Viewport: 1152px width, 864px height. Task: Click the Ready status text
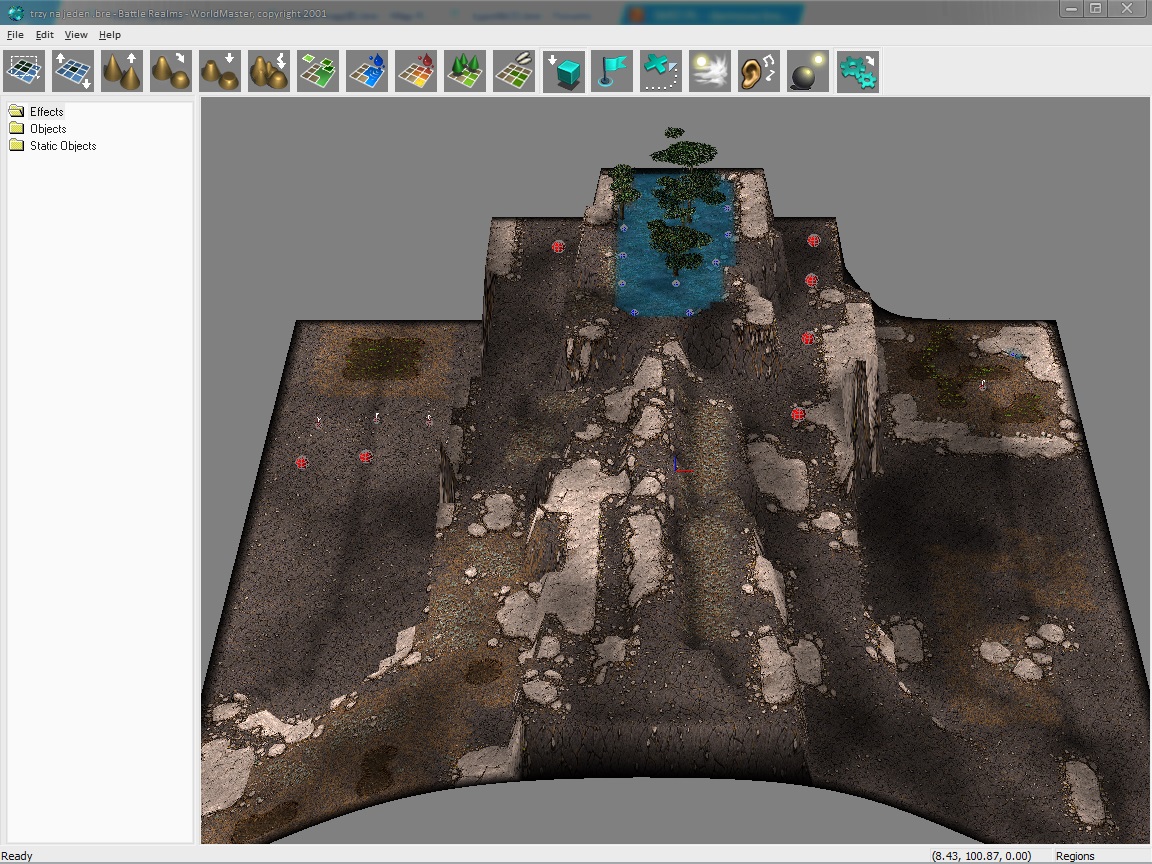tap(17, 856)
